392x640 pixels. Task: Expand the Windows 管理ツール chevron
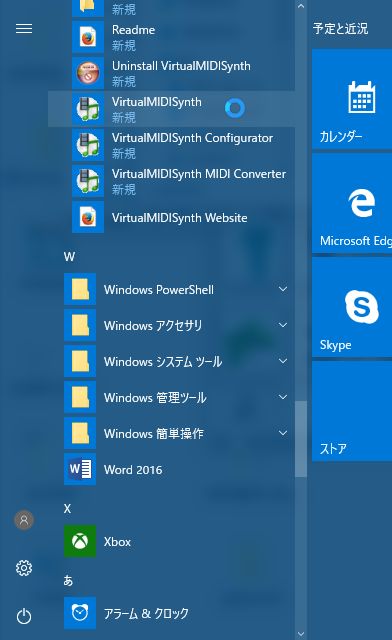point(283,397)
